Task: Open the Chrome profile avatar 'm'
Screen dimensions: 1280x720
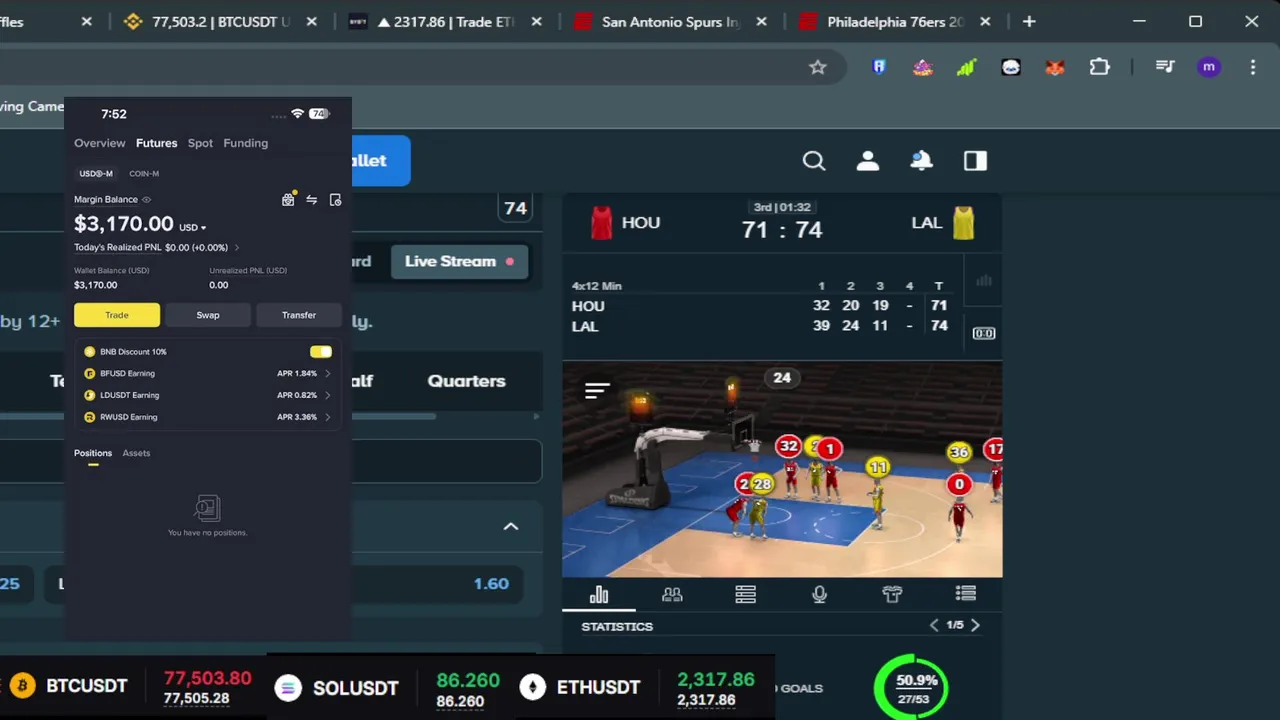Action: pyautogui.click(x=1209, y=67)
